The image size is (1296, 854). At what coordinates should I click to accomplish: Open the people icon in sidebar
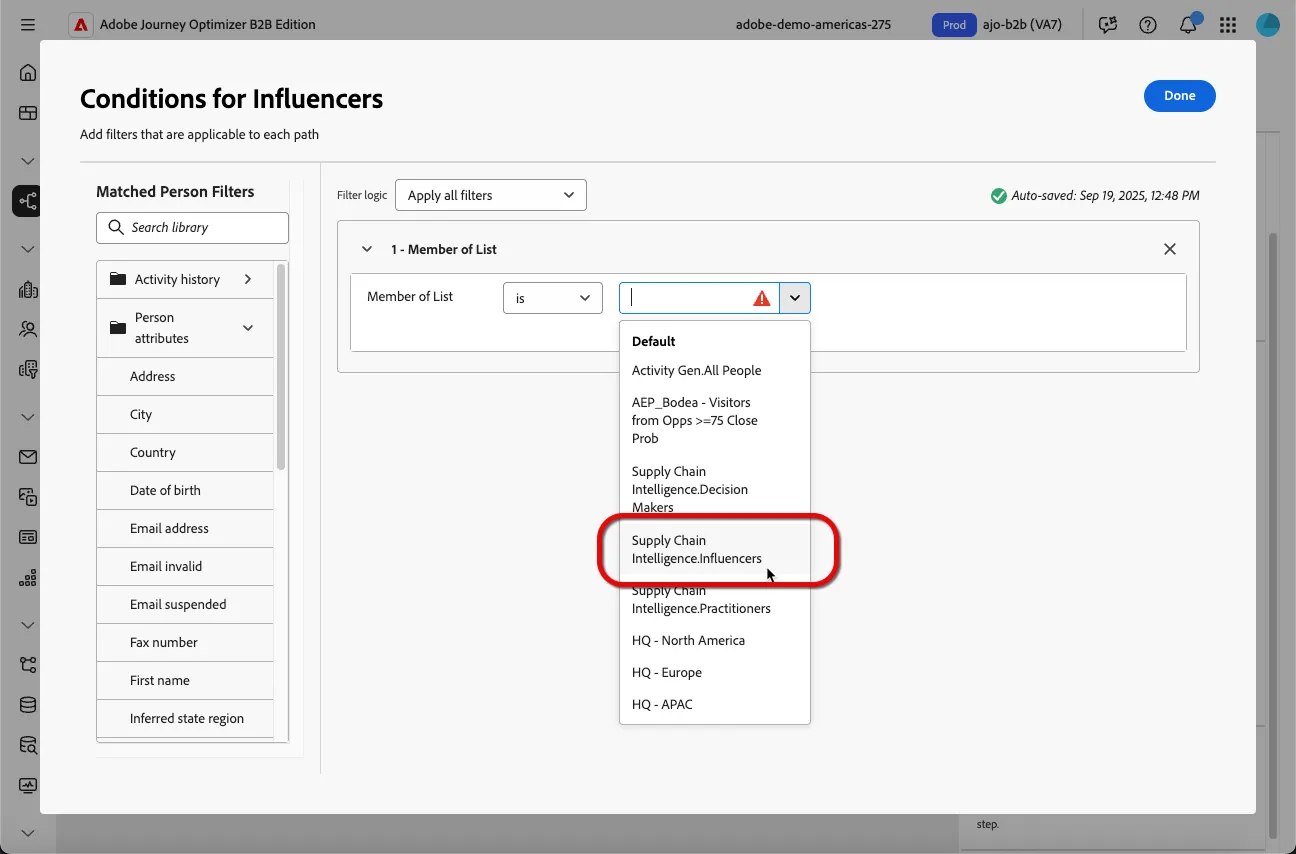tap(28, 329)
